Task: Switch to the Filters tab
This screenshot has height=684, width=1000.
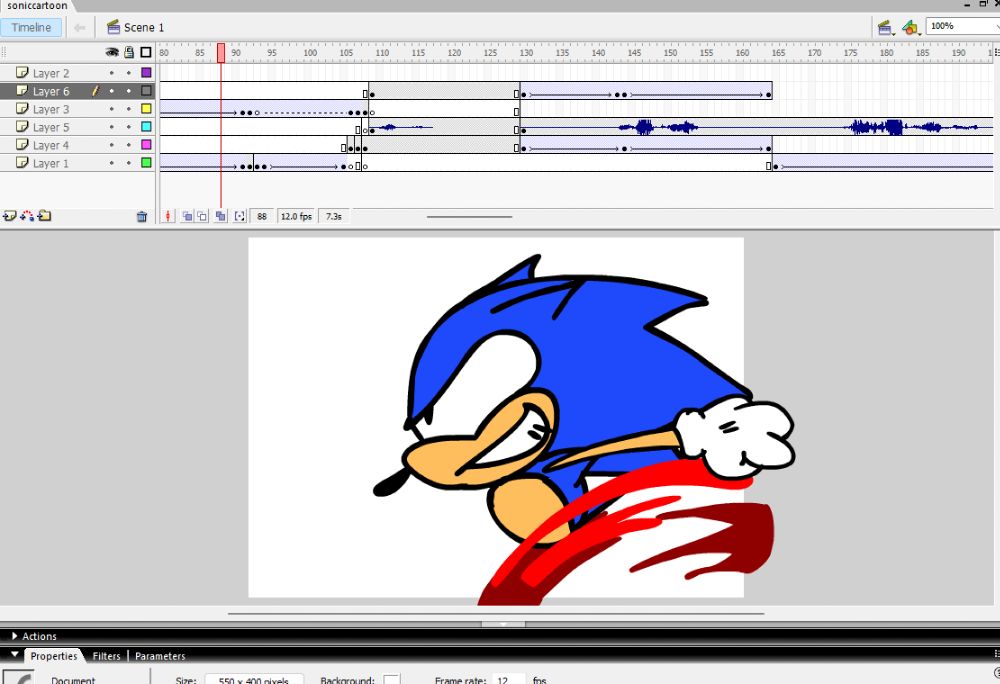Action: coord(107,656)
